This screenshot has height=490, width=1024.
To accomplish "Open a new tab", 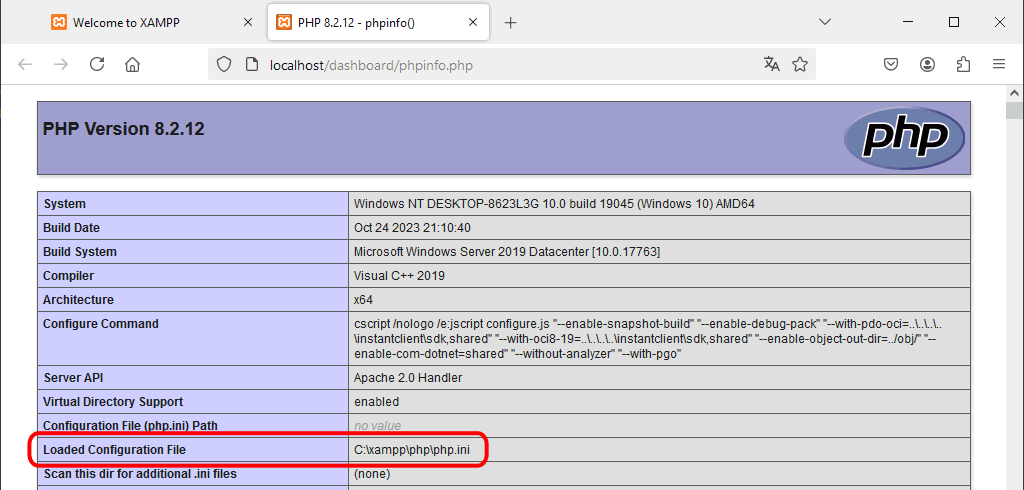I will 511,22.
